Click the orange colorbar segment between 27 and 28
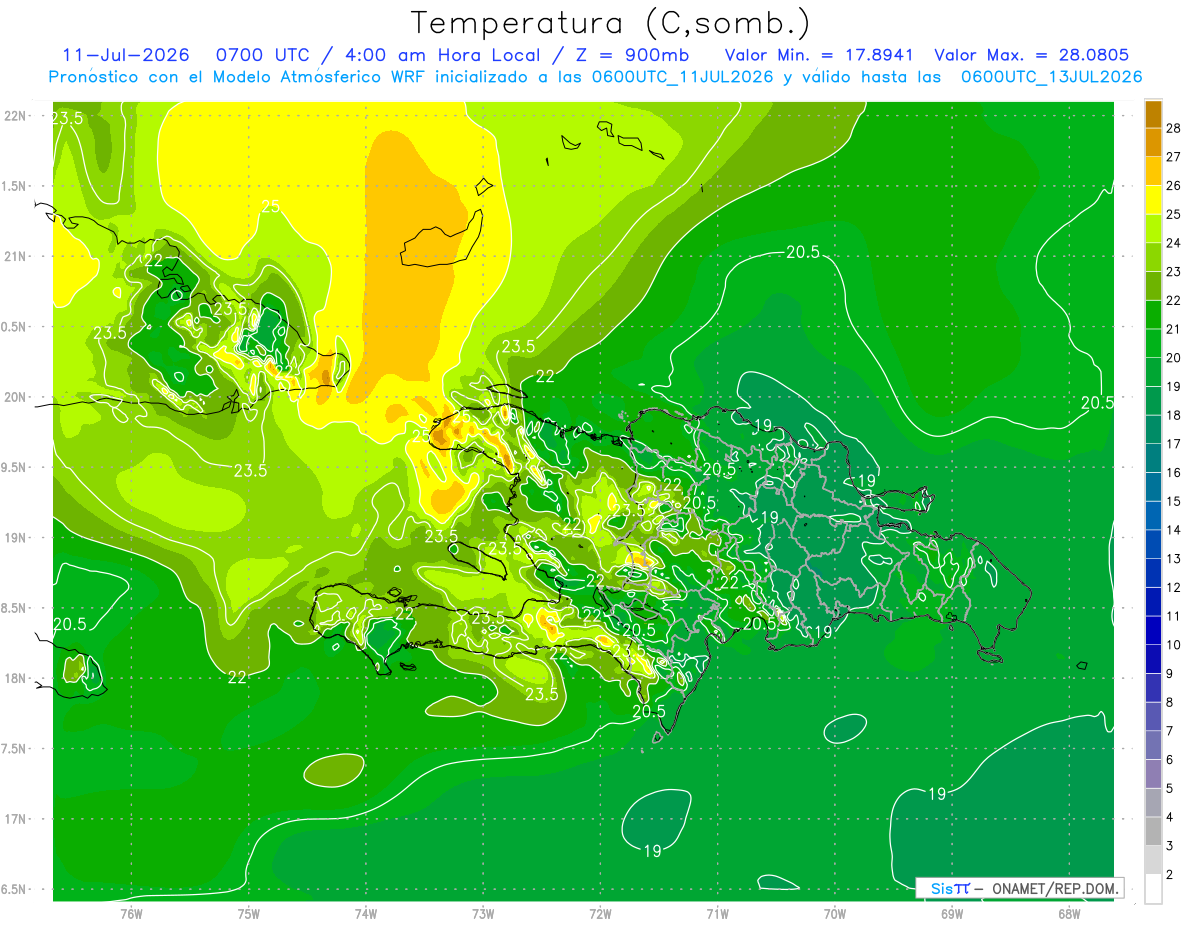The height and width of the screenshot is (927, 1200). [x=1153, y=143]
